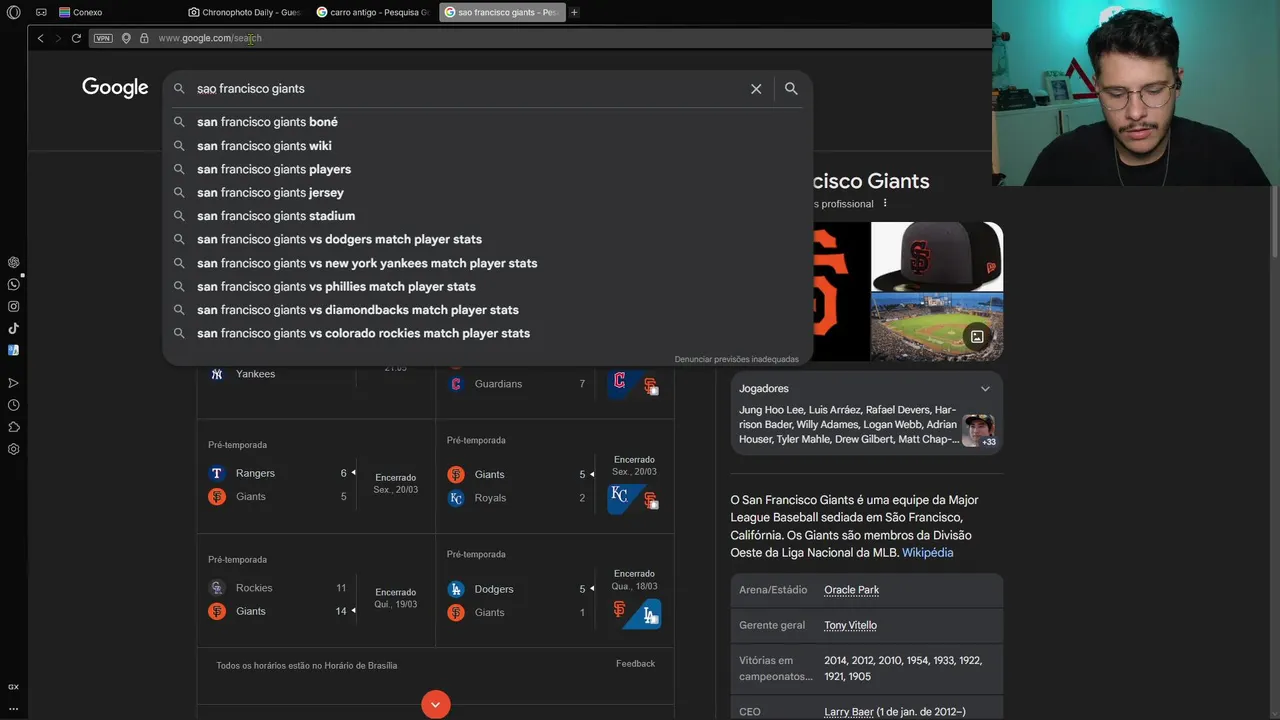The width and height of the screenshot is (1280, 720).
Task: Open the blue translate app in sidebar
Action: (x=13, y=350)
